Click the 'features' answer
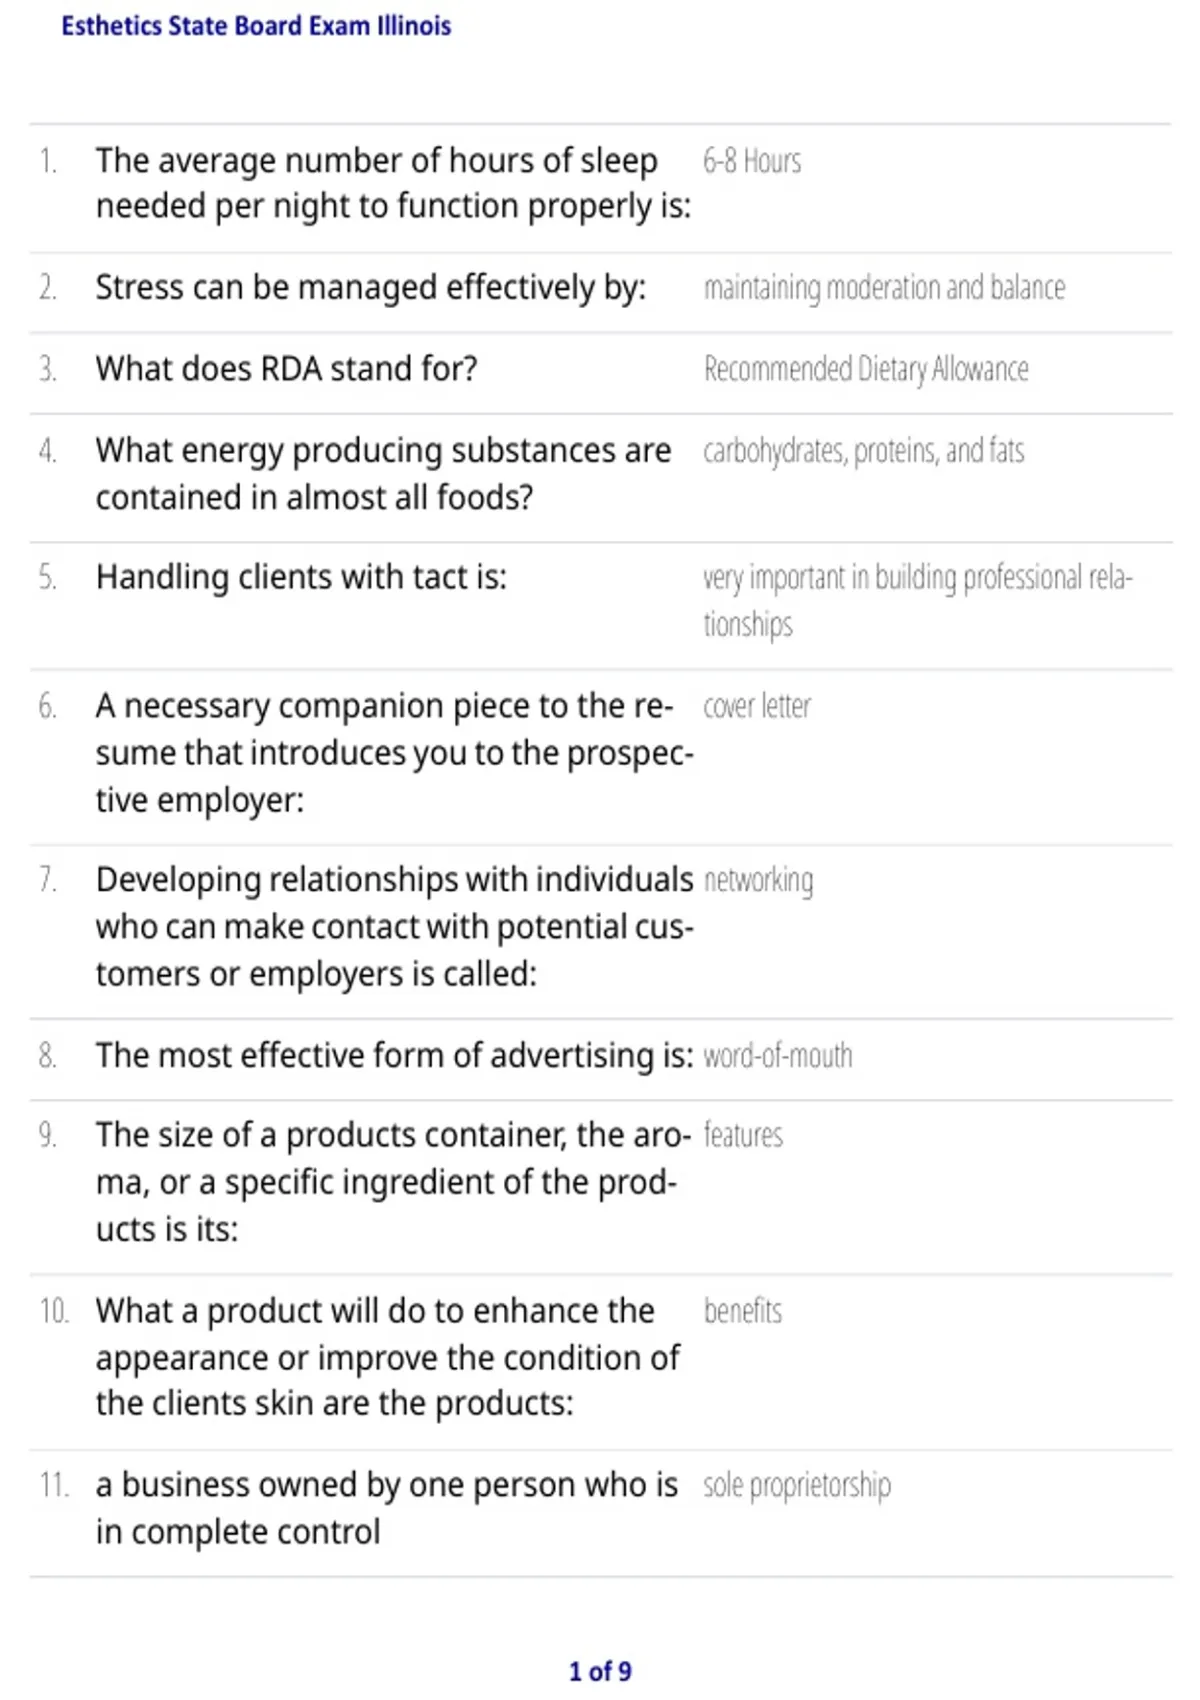Screen dimensions: 1200x1700 click(743, 1136)
